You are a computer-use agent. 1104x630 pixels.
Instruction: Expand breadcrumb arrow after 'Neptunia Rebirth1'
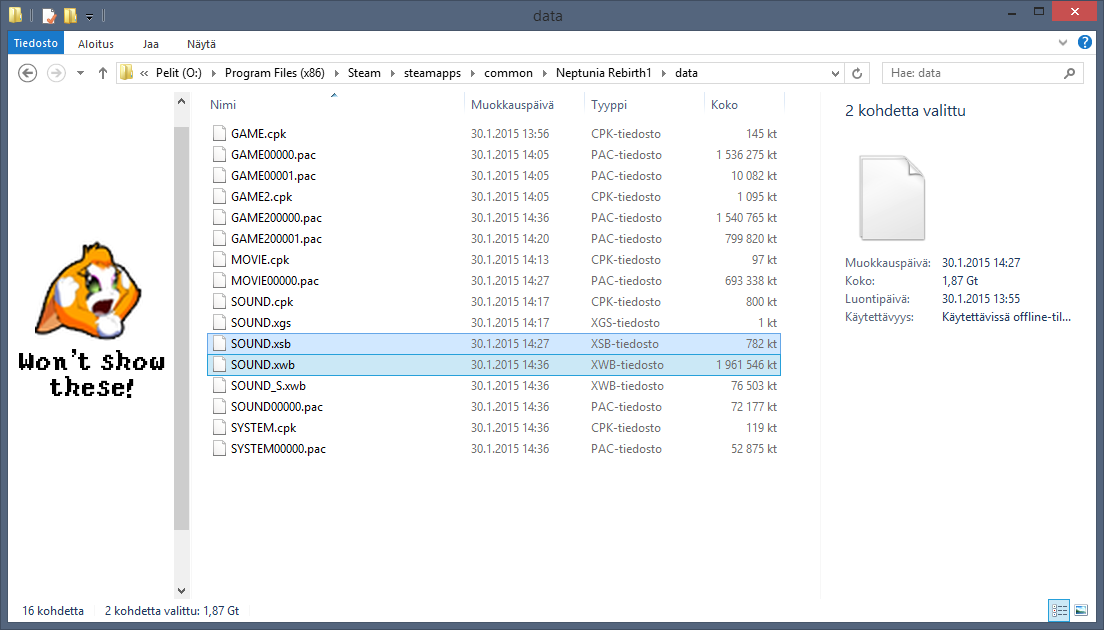663,73
